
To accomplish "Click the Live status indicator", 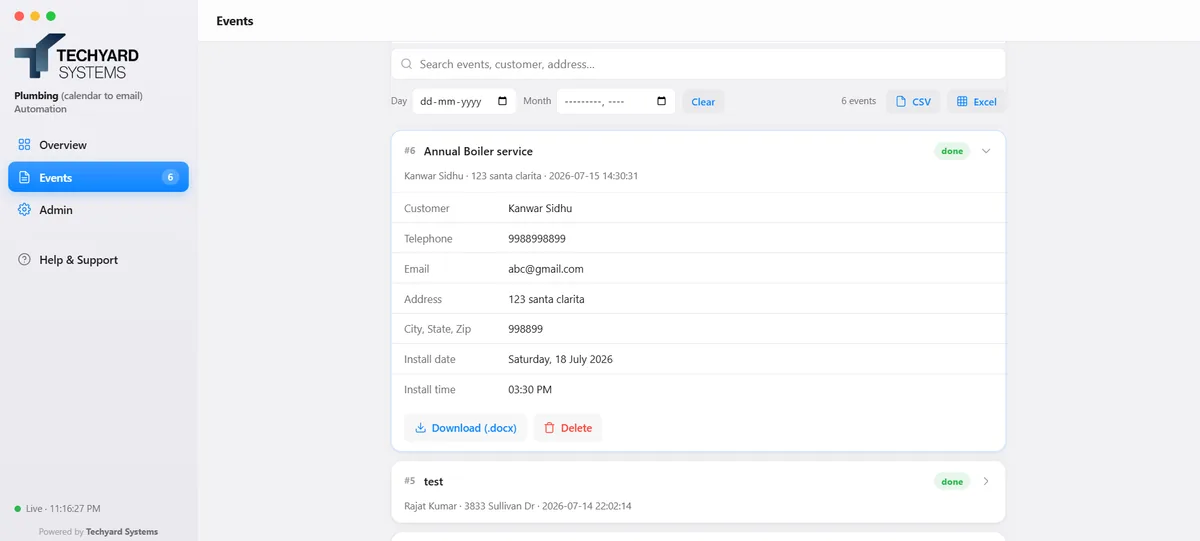I will pyautogui.click(x=57, y=509).
